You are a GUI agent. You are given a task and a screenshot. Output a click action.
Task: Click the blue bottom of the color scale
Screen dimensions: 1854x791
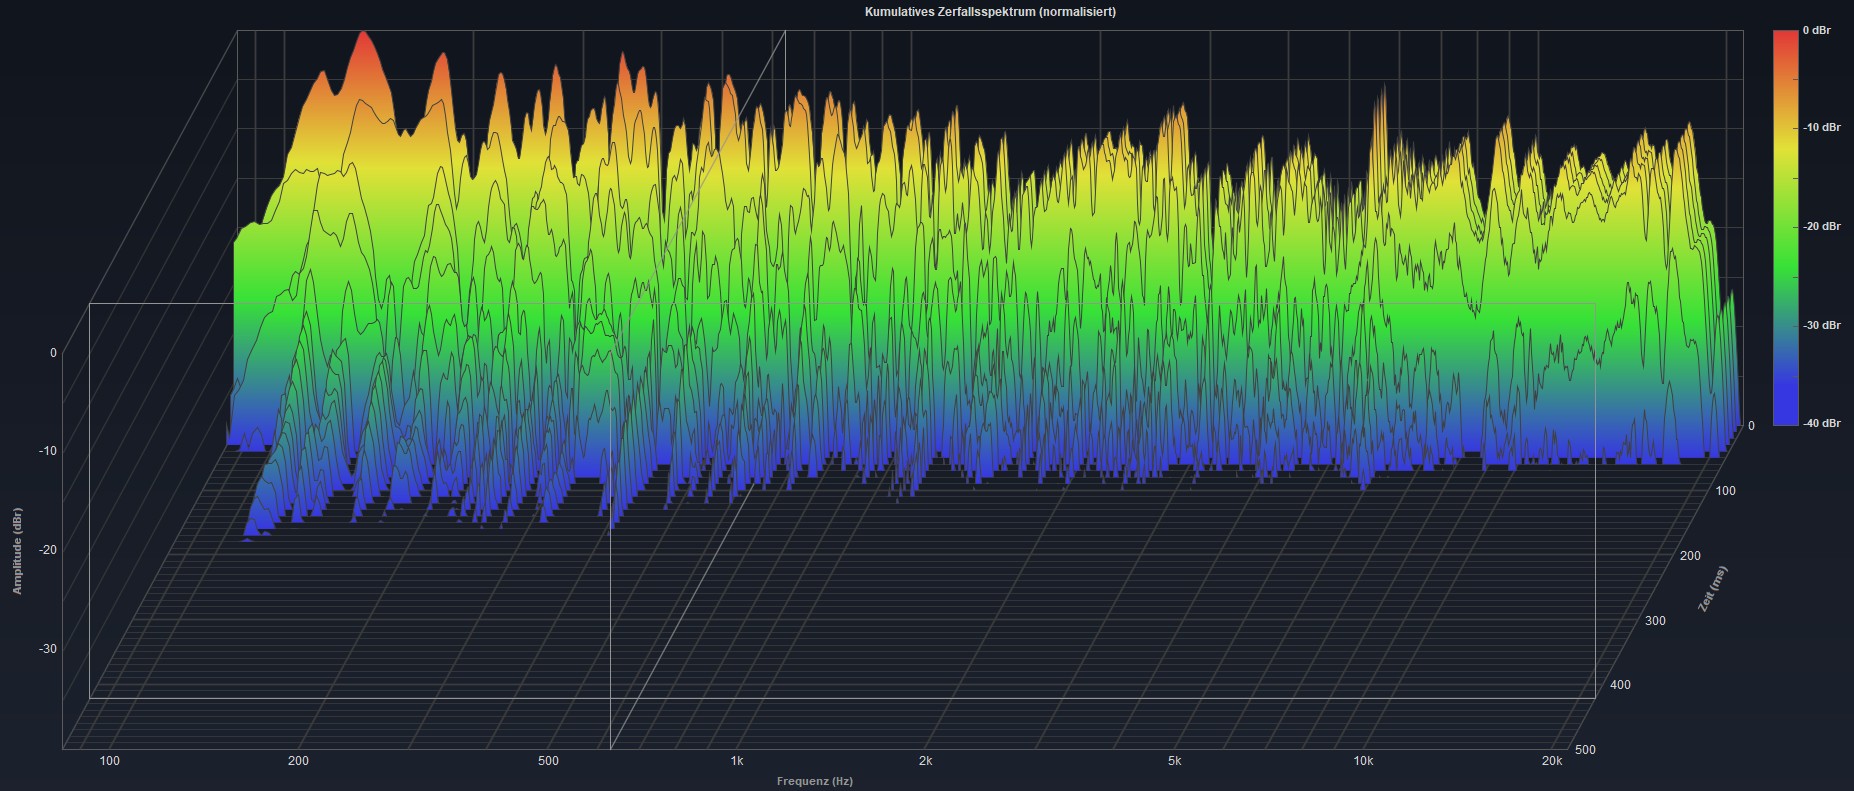point(1785,417)
